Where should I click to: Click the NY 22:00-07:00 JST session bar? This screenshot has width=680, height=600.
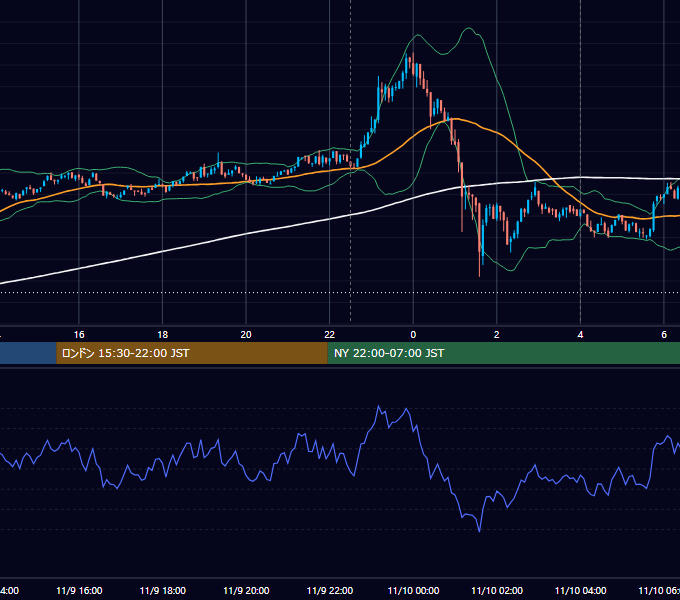click(503, 353)
